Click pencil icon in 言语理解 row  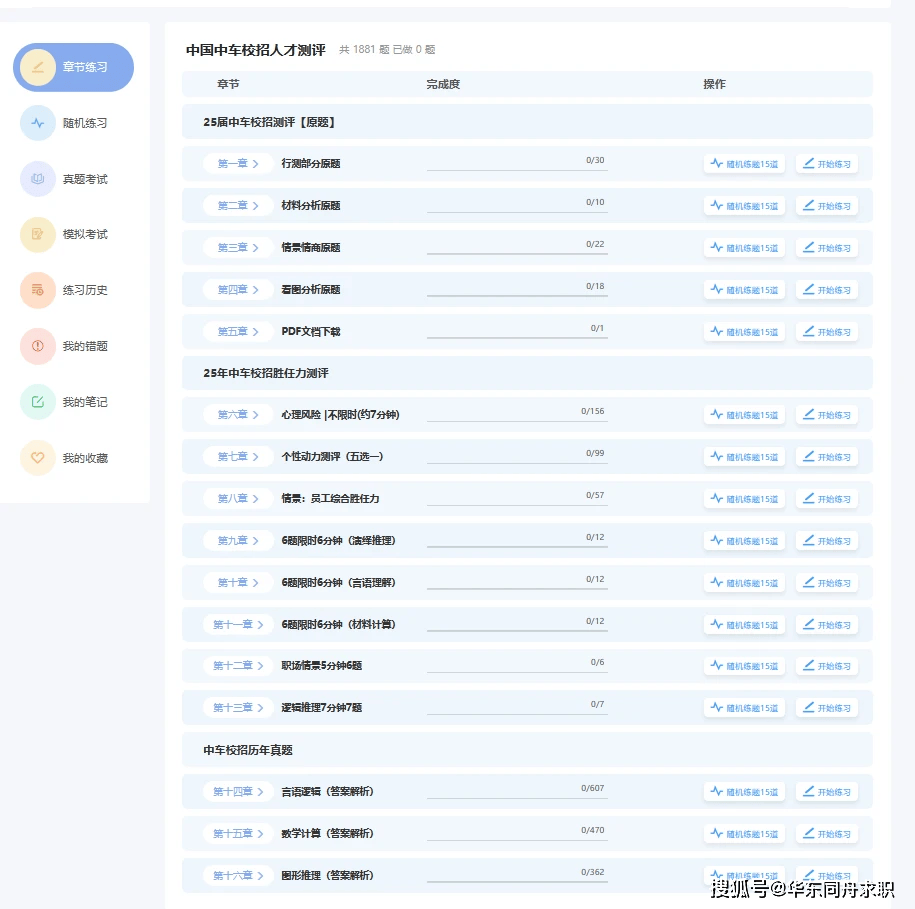coord(809,582)
